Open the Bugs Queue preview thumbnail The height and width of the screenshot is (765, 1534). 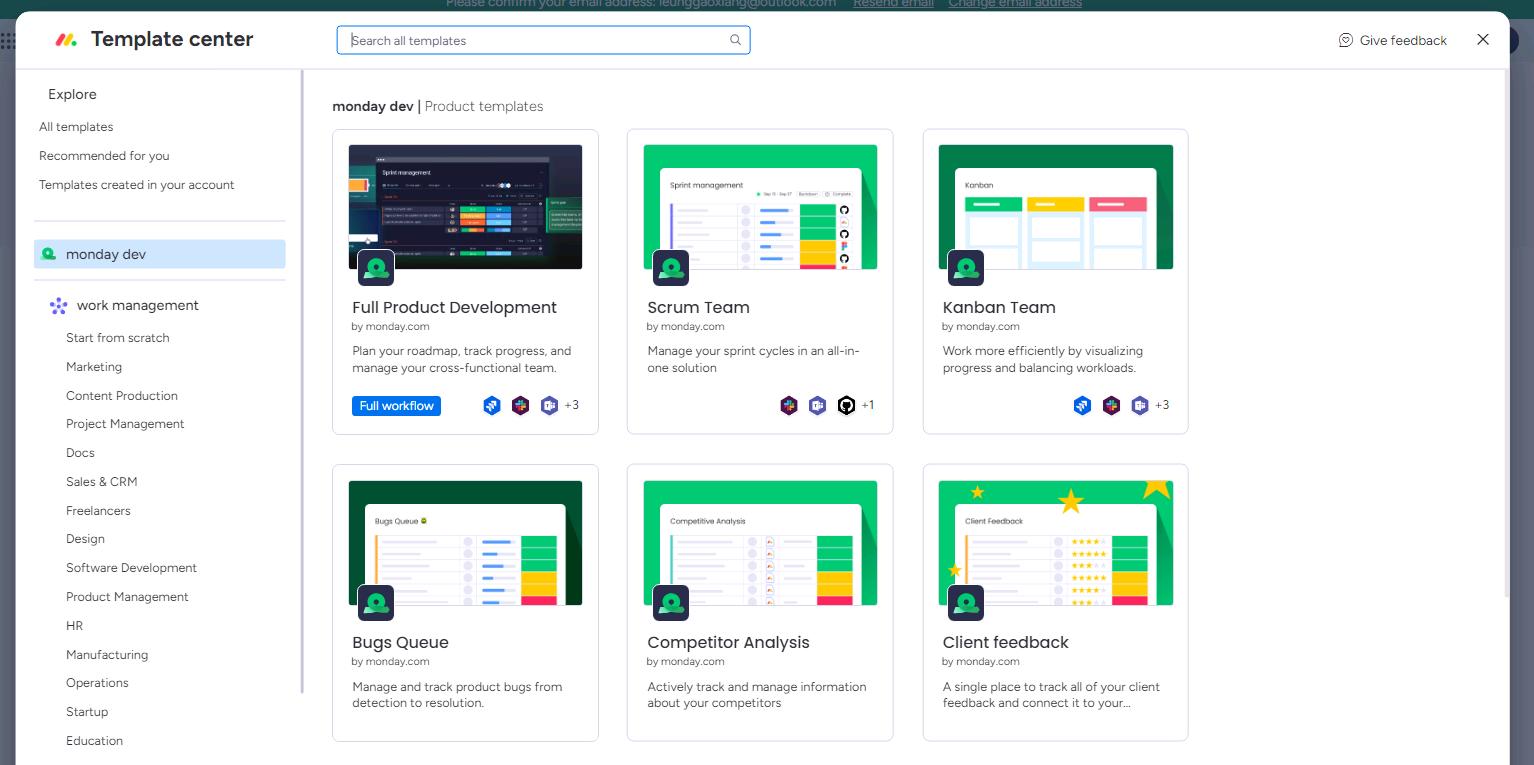465,543
